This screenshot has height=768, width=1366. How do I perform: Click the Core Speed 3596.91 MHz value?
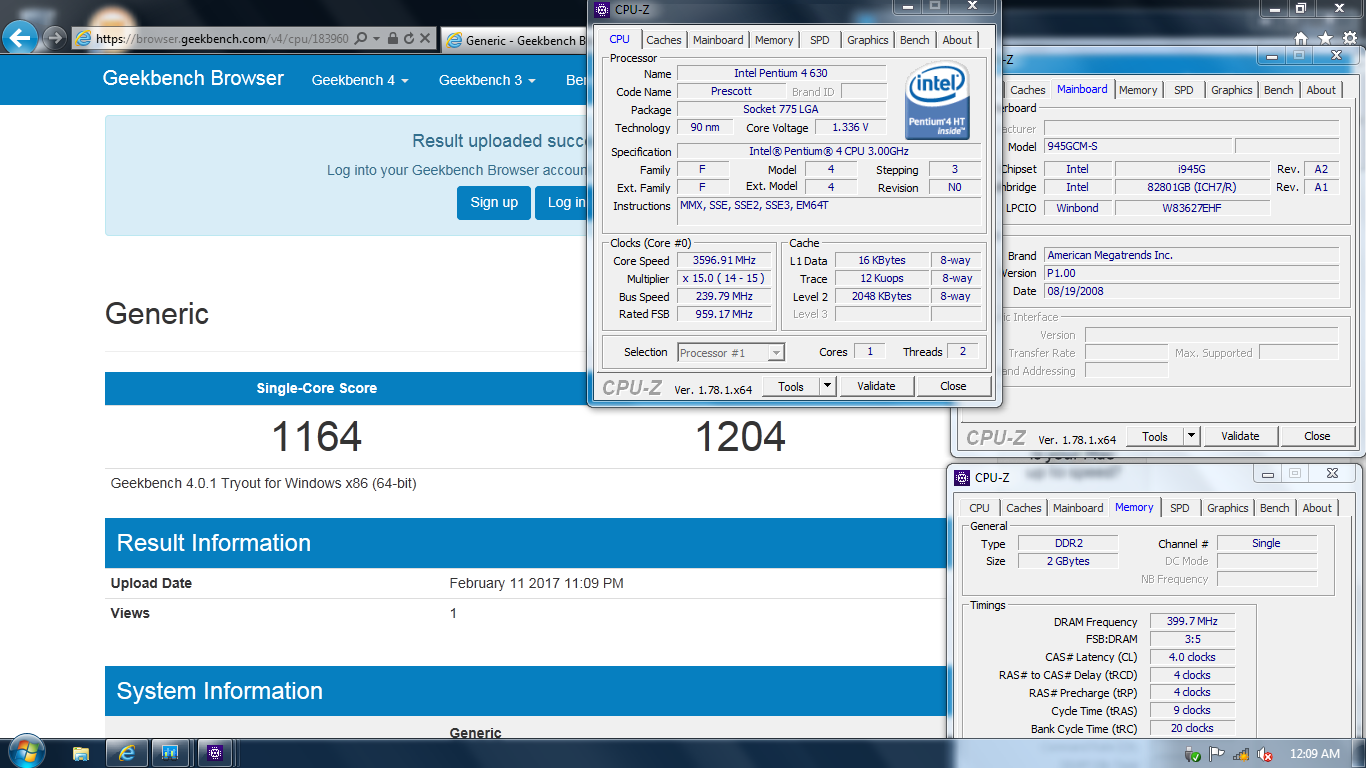pos(725,261)
